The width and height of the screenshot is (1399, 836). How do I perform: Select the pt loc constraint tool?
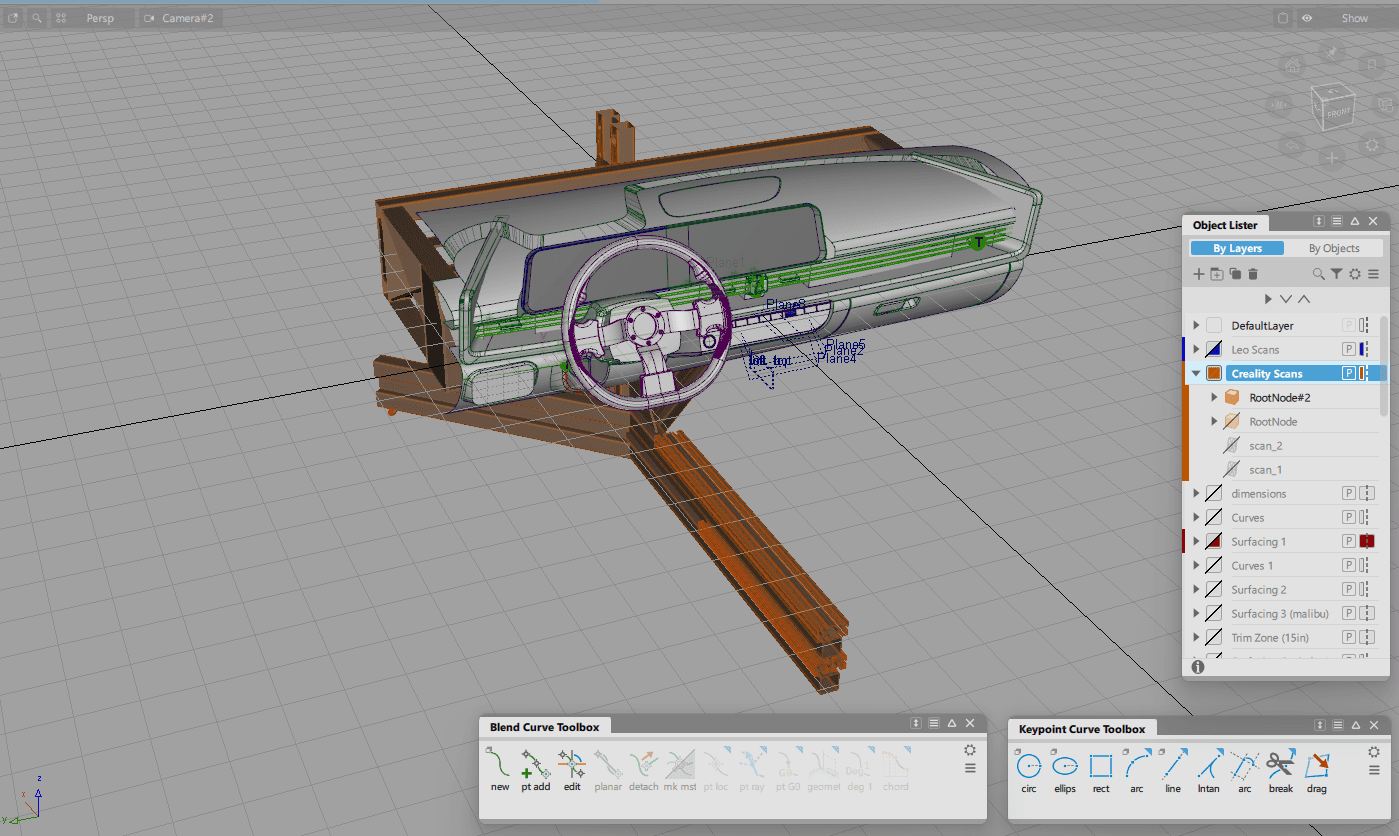[x=715, y=767]
